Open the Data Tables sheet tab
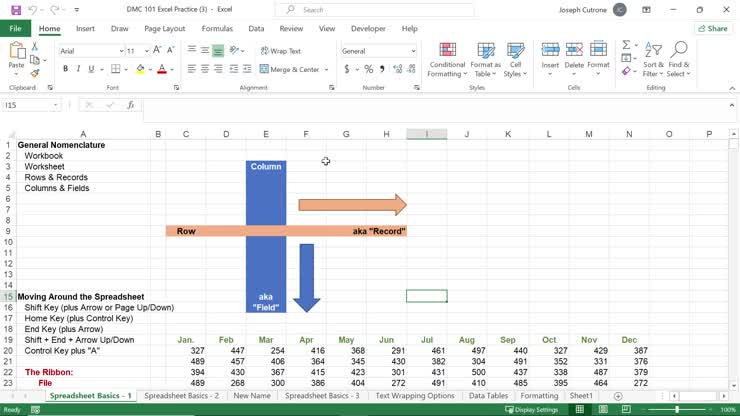The width and height of the screenshot is (740, 416). (488, 396)
